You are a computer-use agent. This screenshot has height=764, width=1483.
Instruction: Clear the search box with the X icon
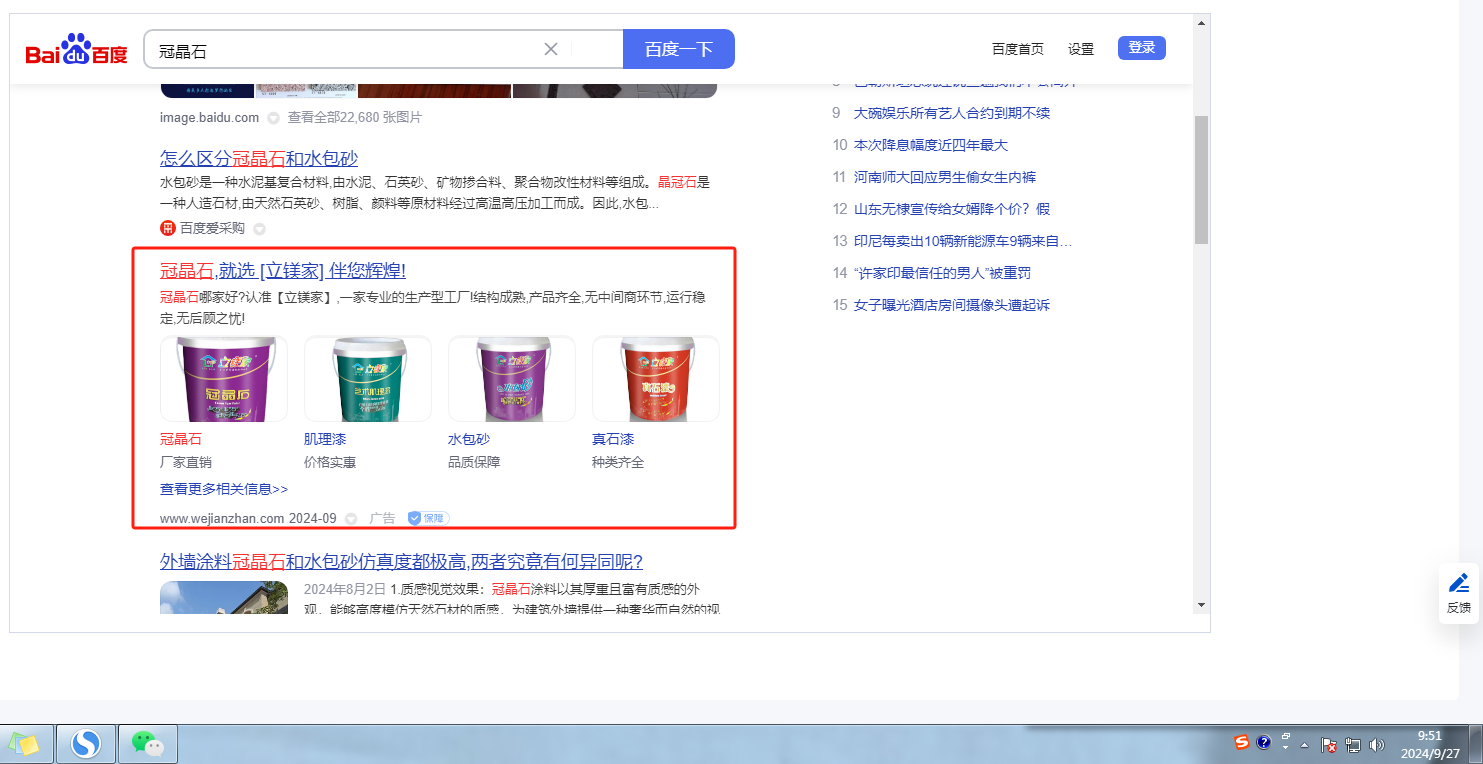[551, 49]
